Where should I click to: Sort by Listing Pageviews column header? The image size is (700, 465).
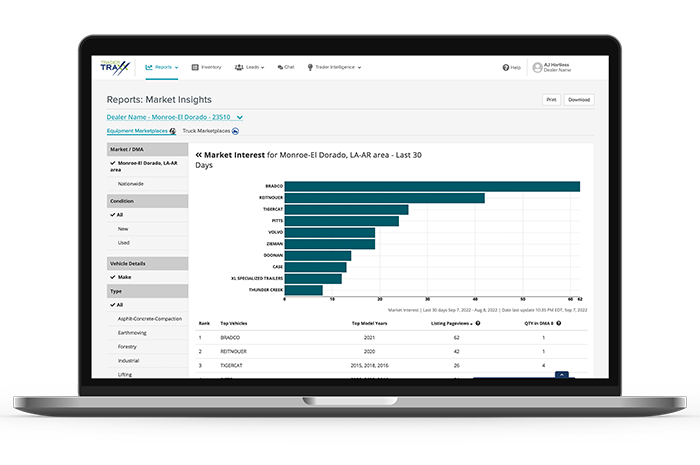(451, 323)
